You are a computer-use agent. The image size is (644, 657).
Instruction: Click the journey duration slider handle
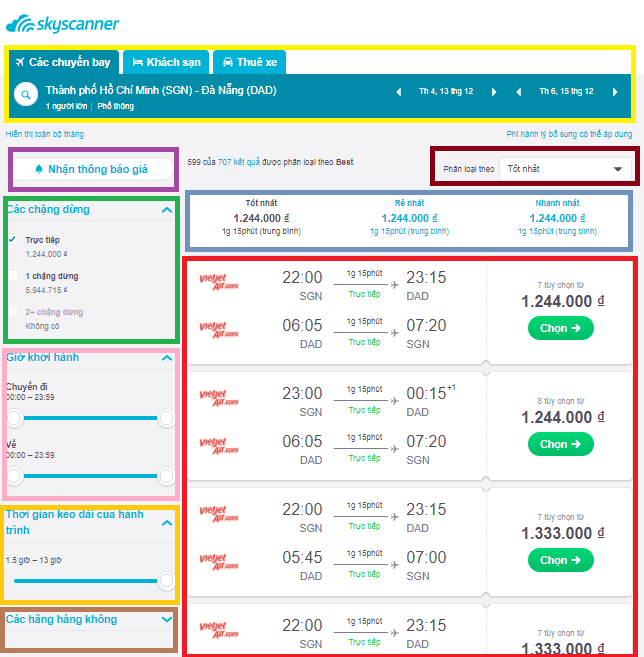pos(166,581)
